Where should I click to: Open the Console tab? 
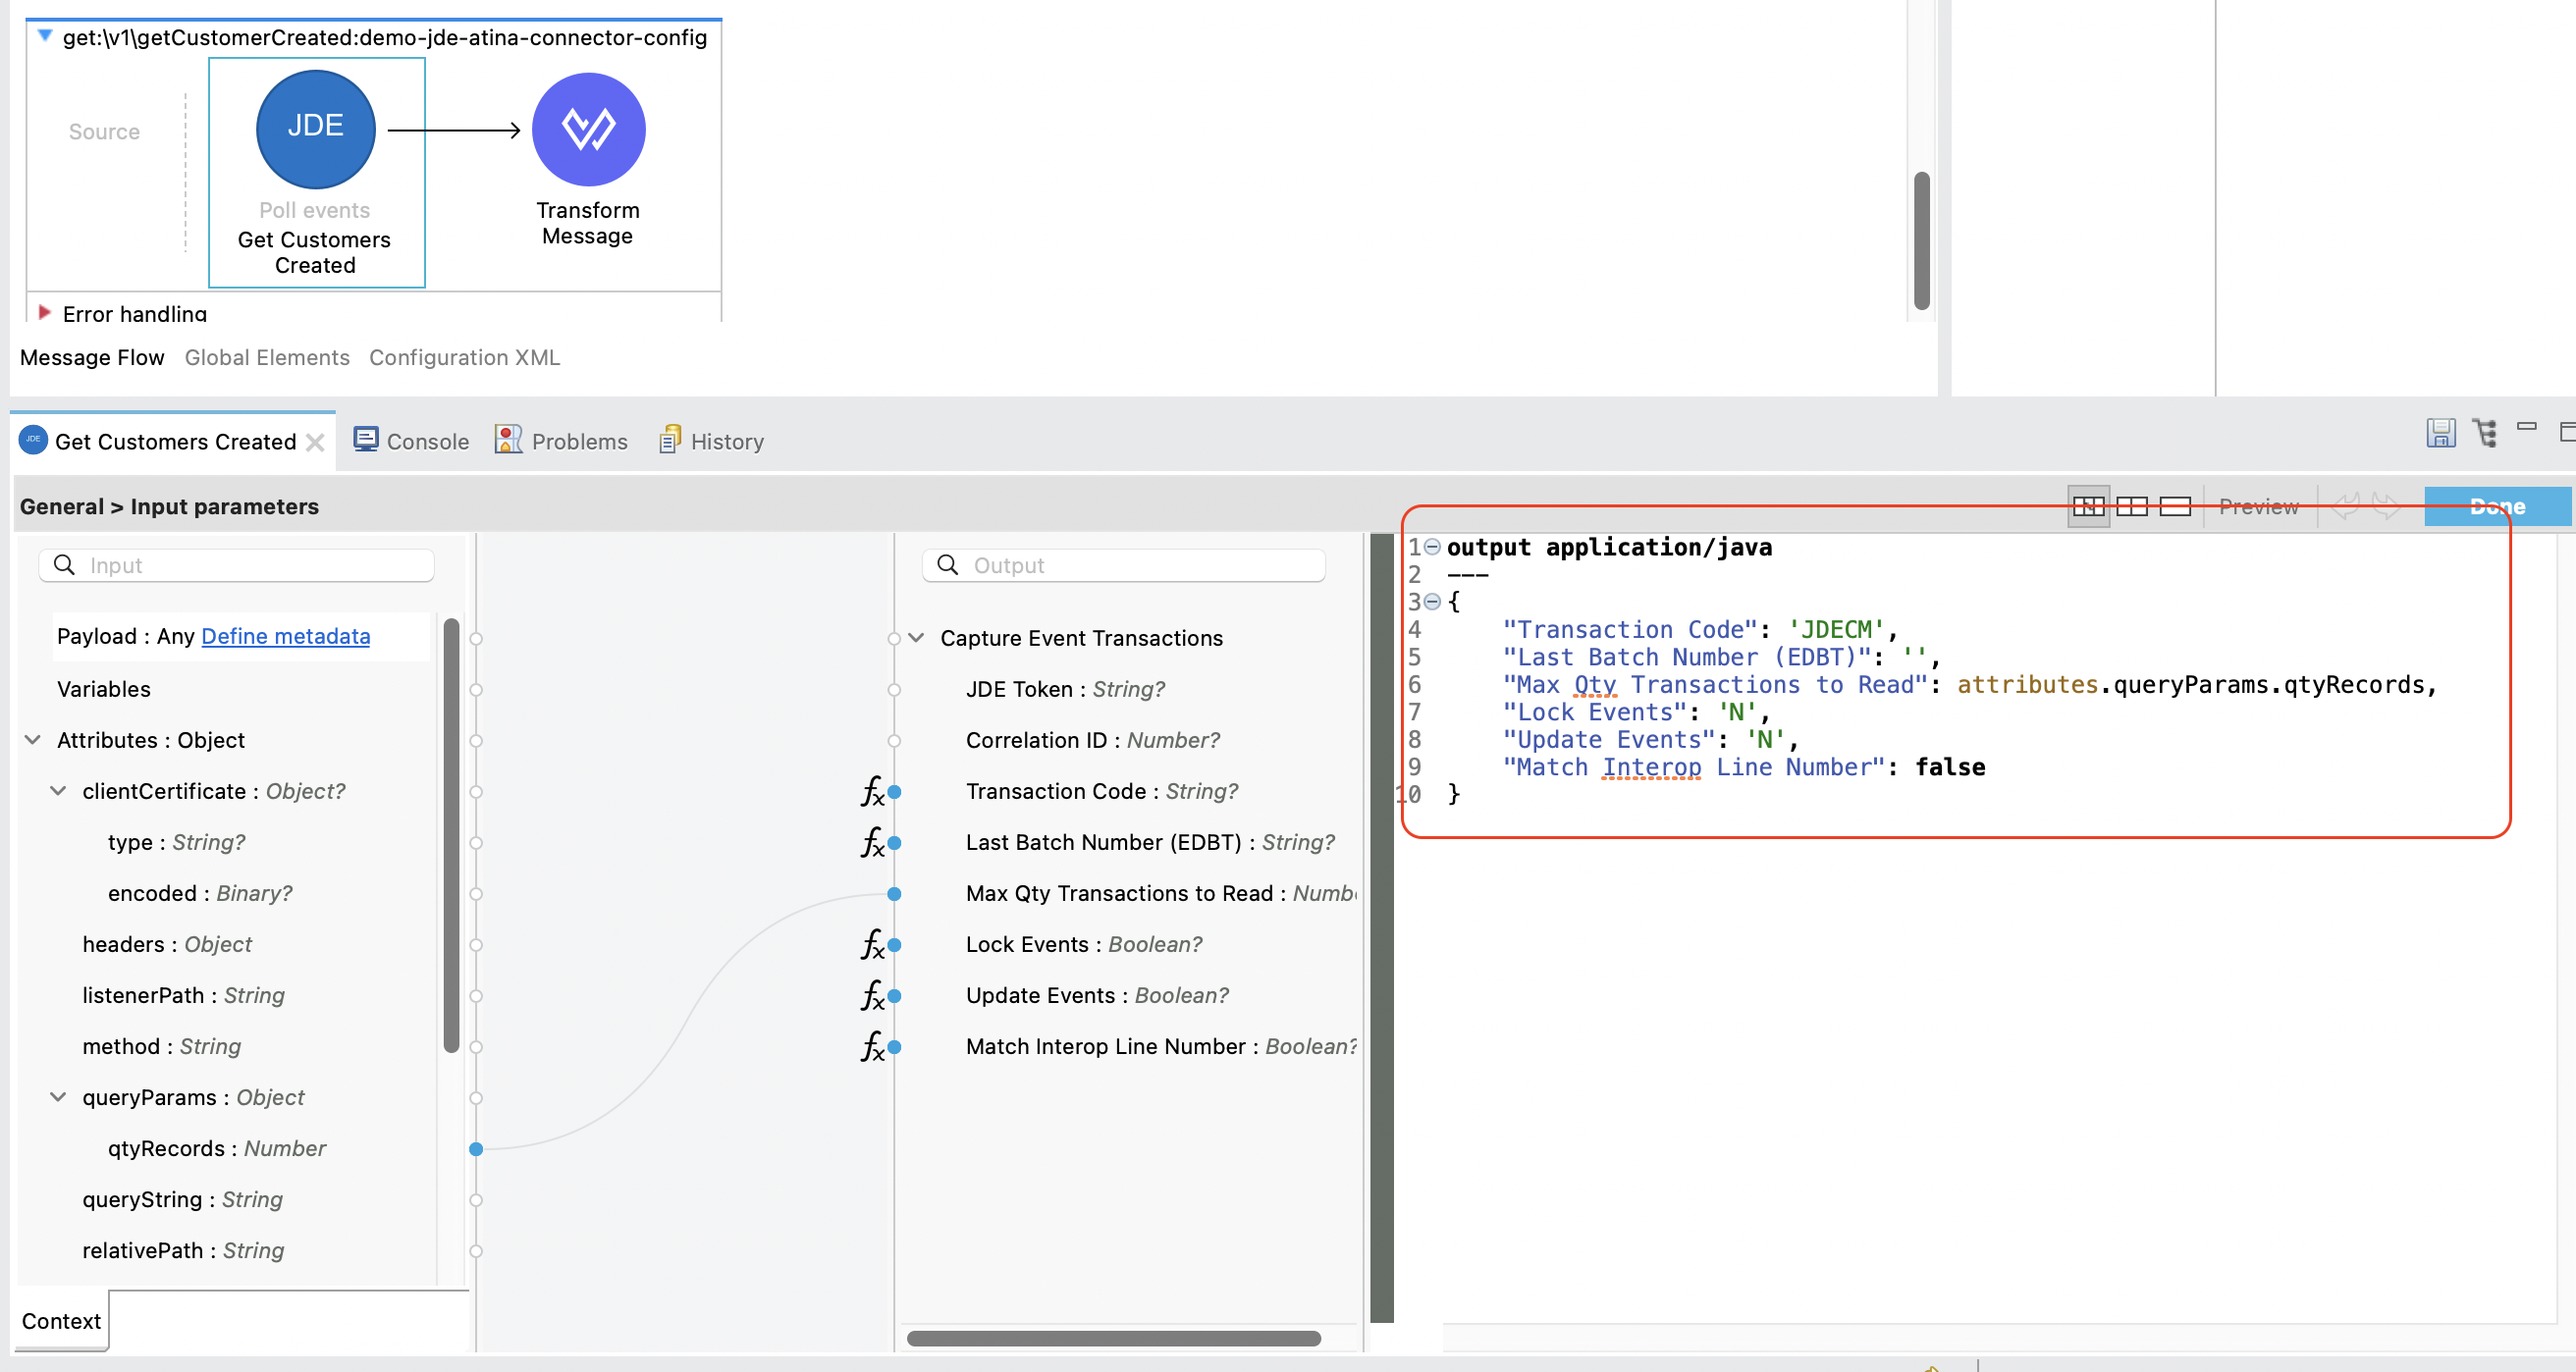point(411,442)
